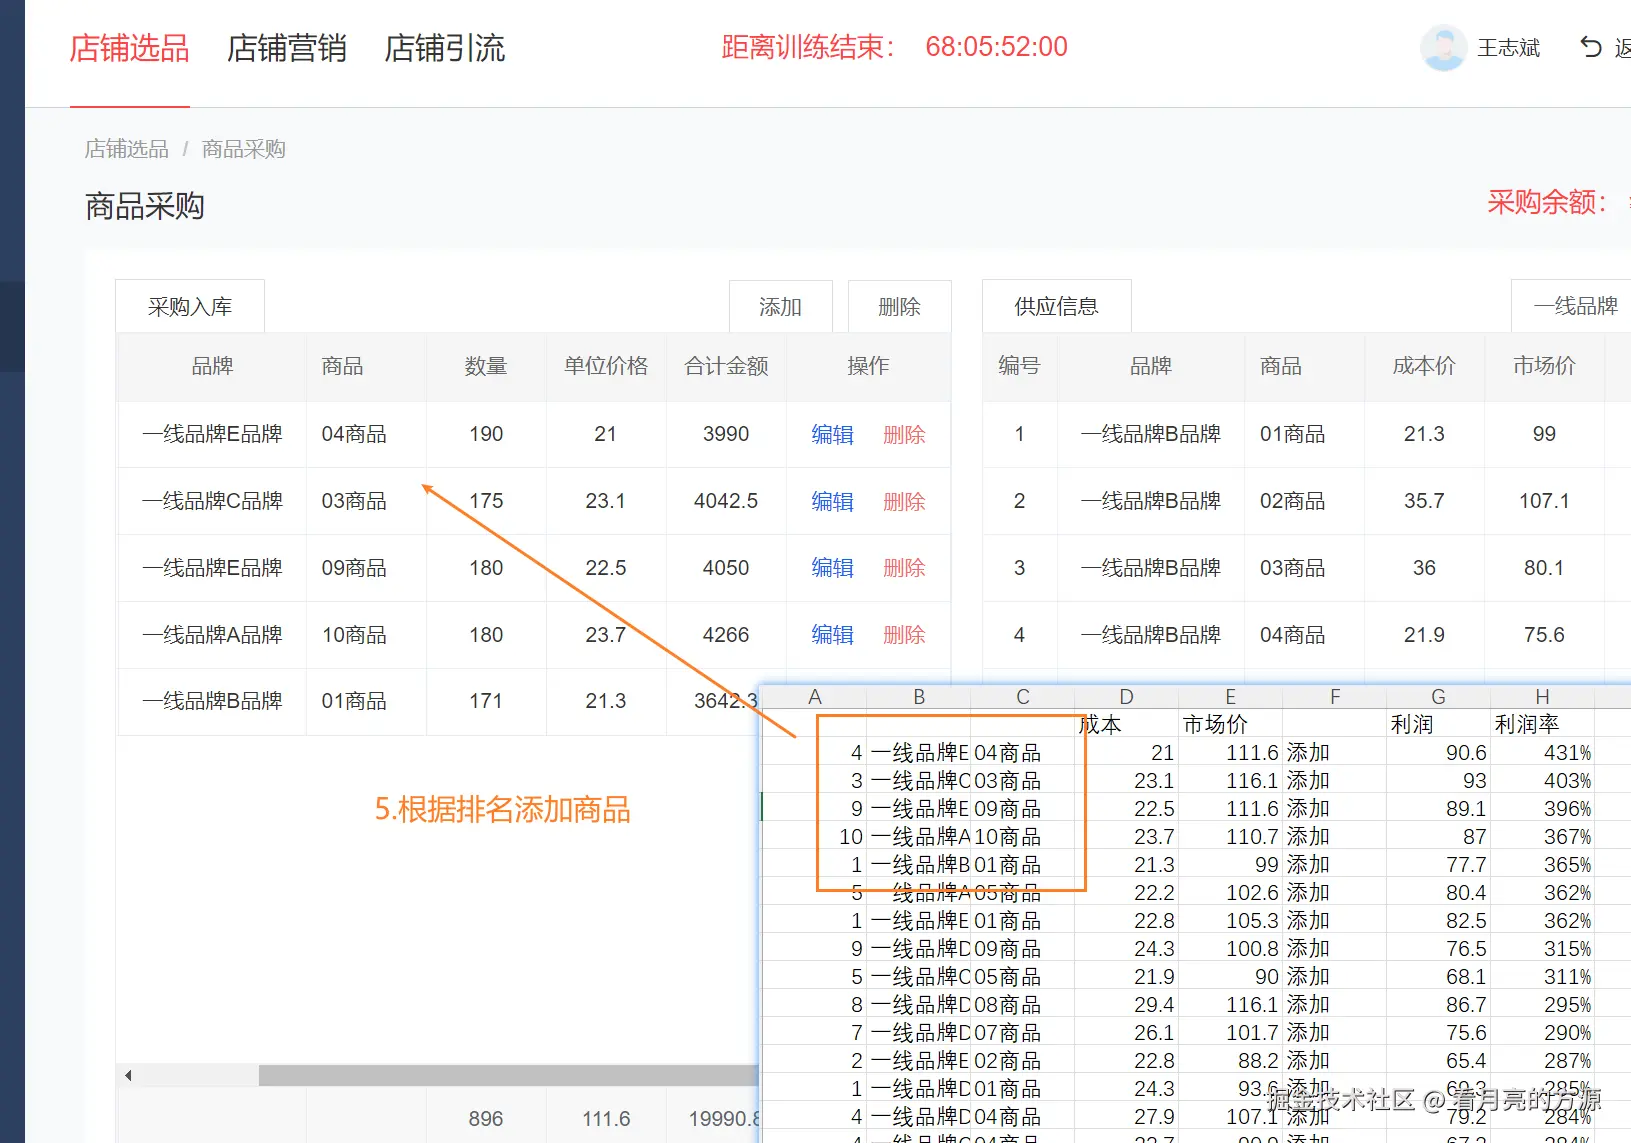Select the 一线品牌B品牌 01商品 purchase row cell
1631x1143 pixels.
click(212, 701)
